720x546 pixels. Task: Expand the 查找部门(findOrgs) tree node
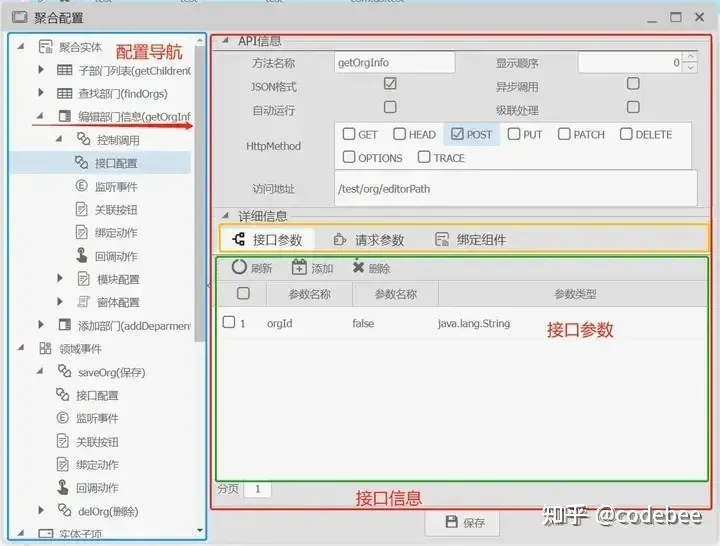tap(41, 92)
